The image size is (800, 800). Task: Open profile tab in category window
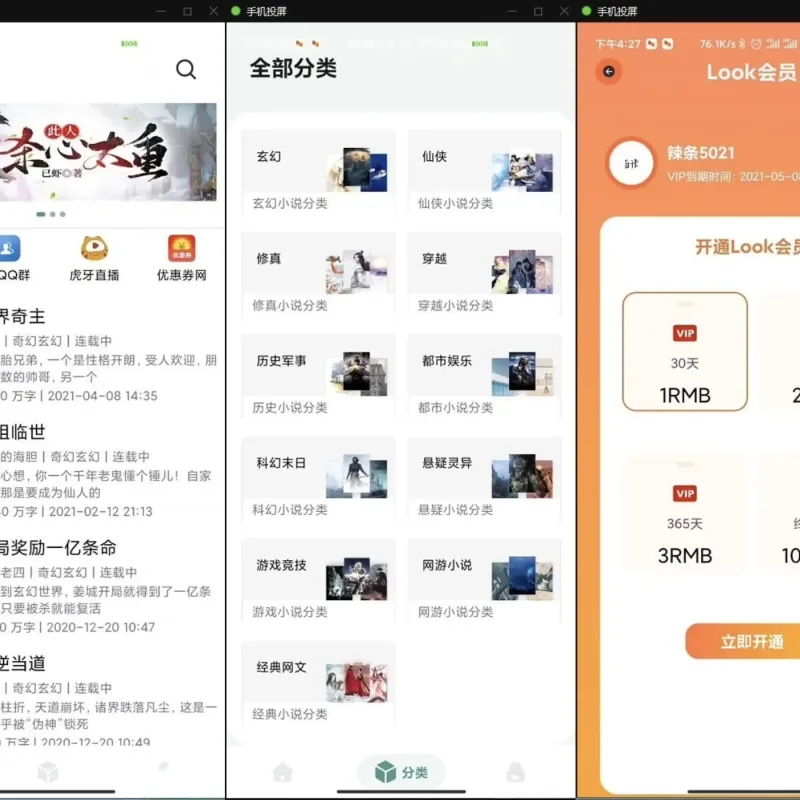point(515,772)
